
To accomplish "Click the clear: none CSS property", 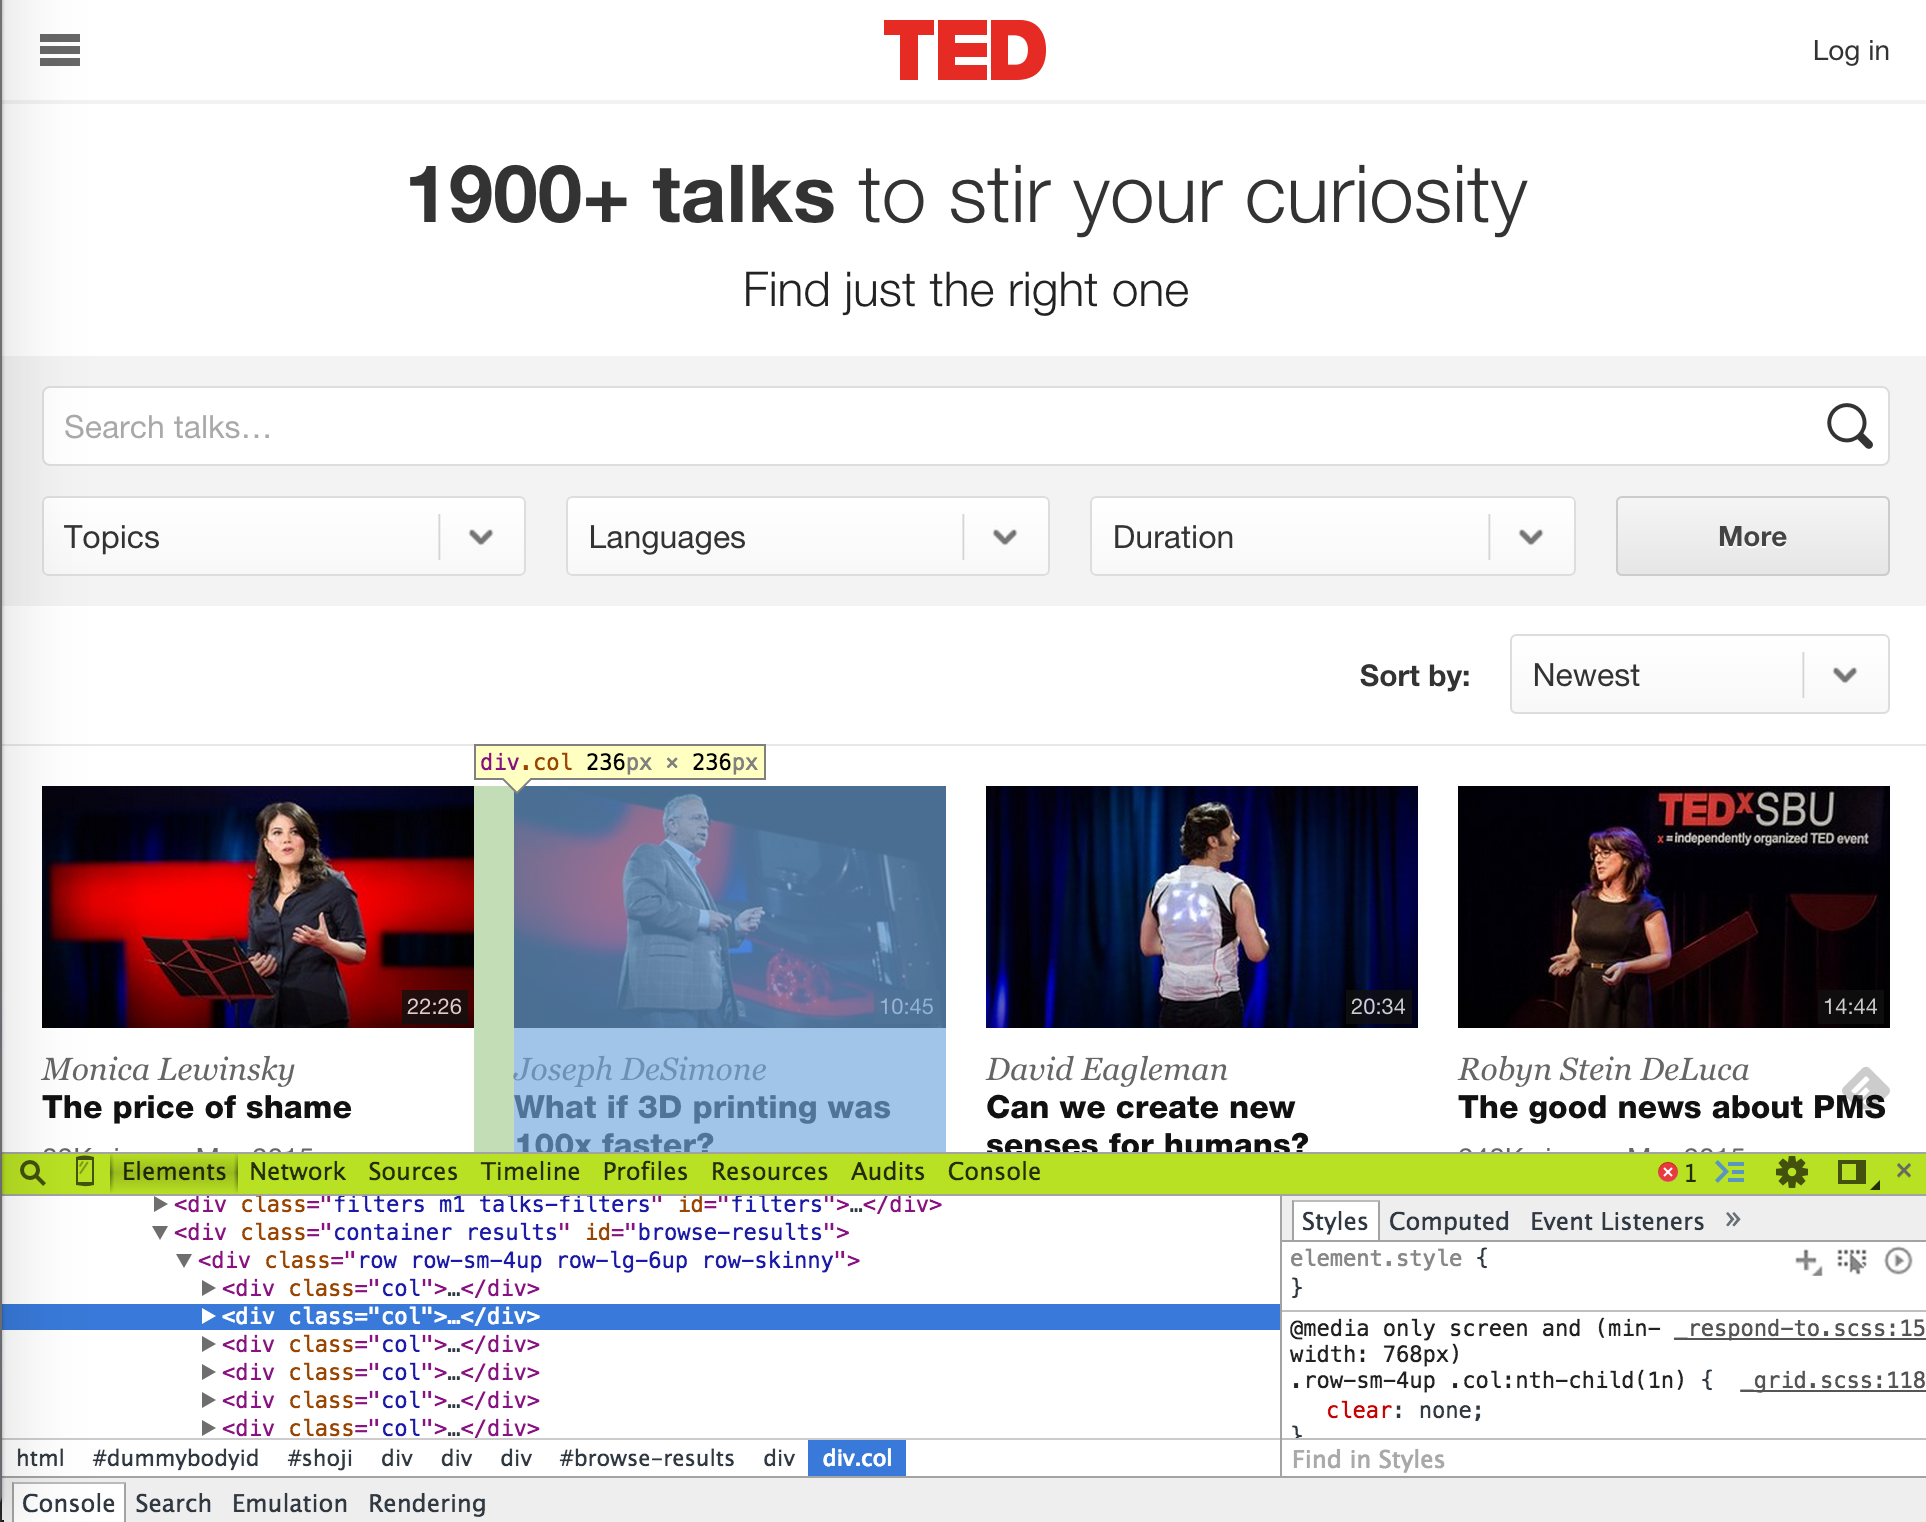I will (x=1404, y=1410).
